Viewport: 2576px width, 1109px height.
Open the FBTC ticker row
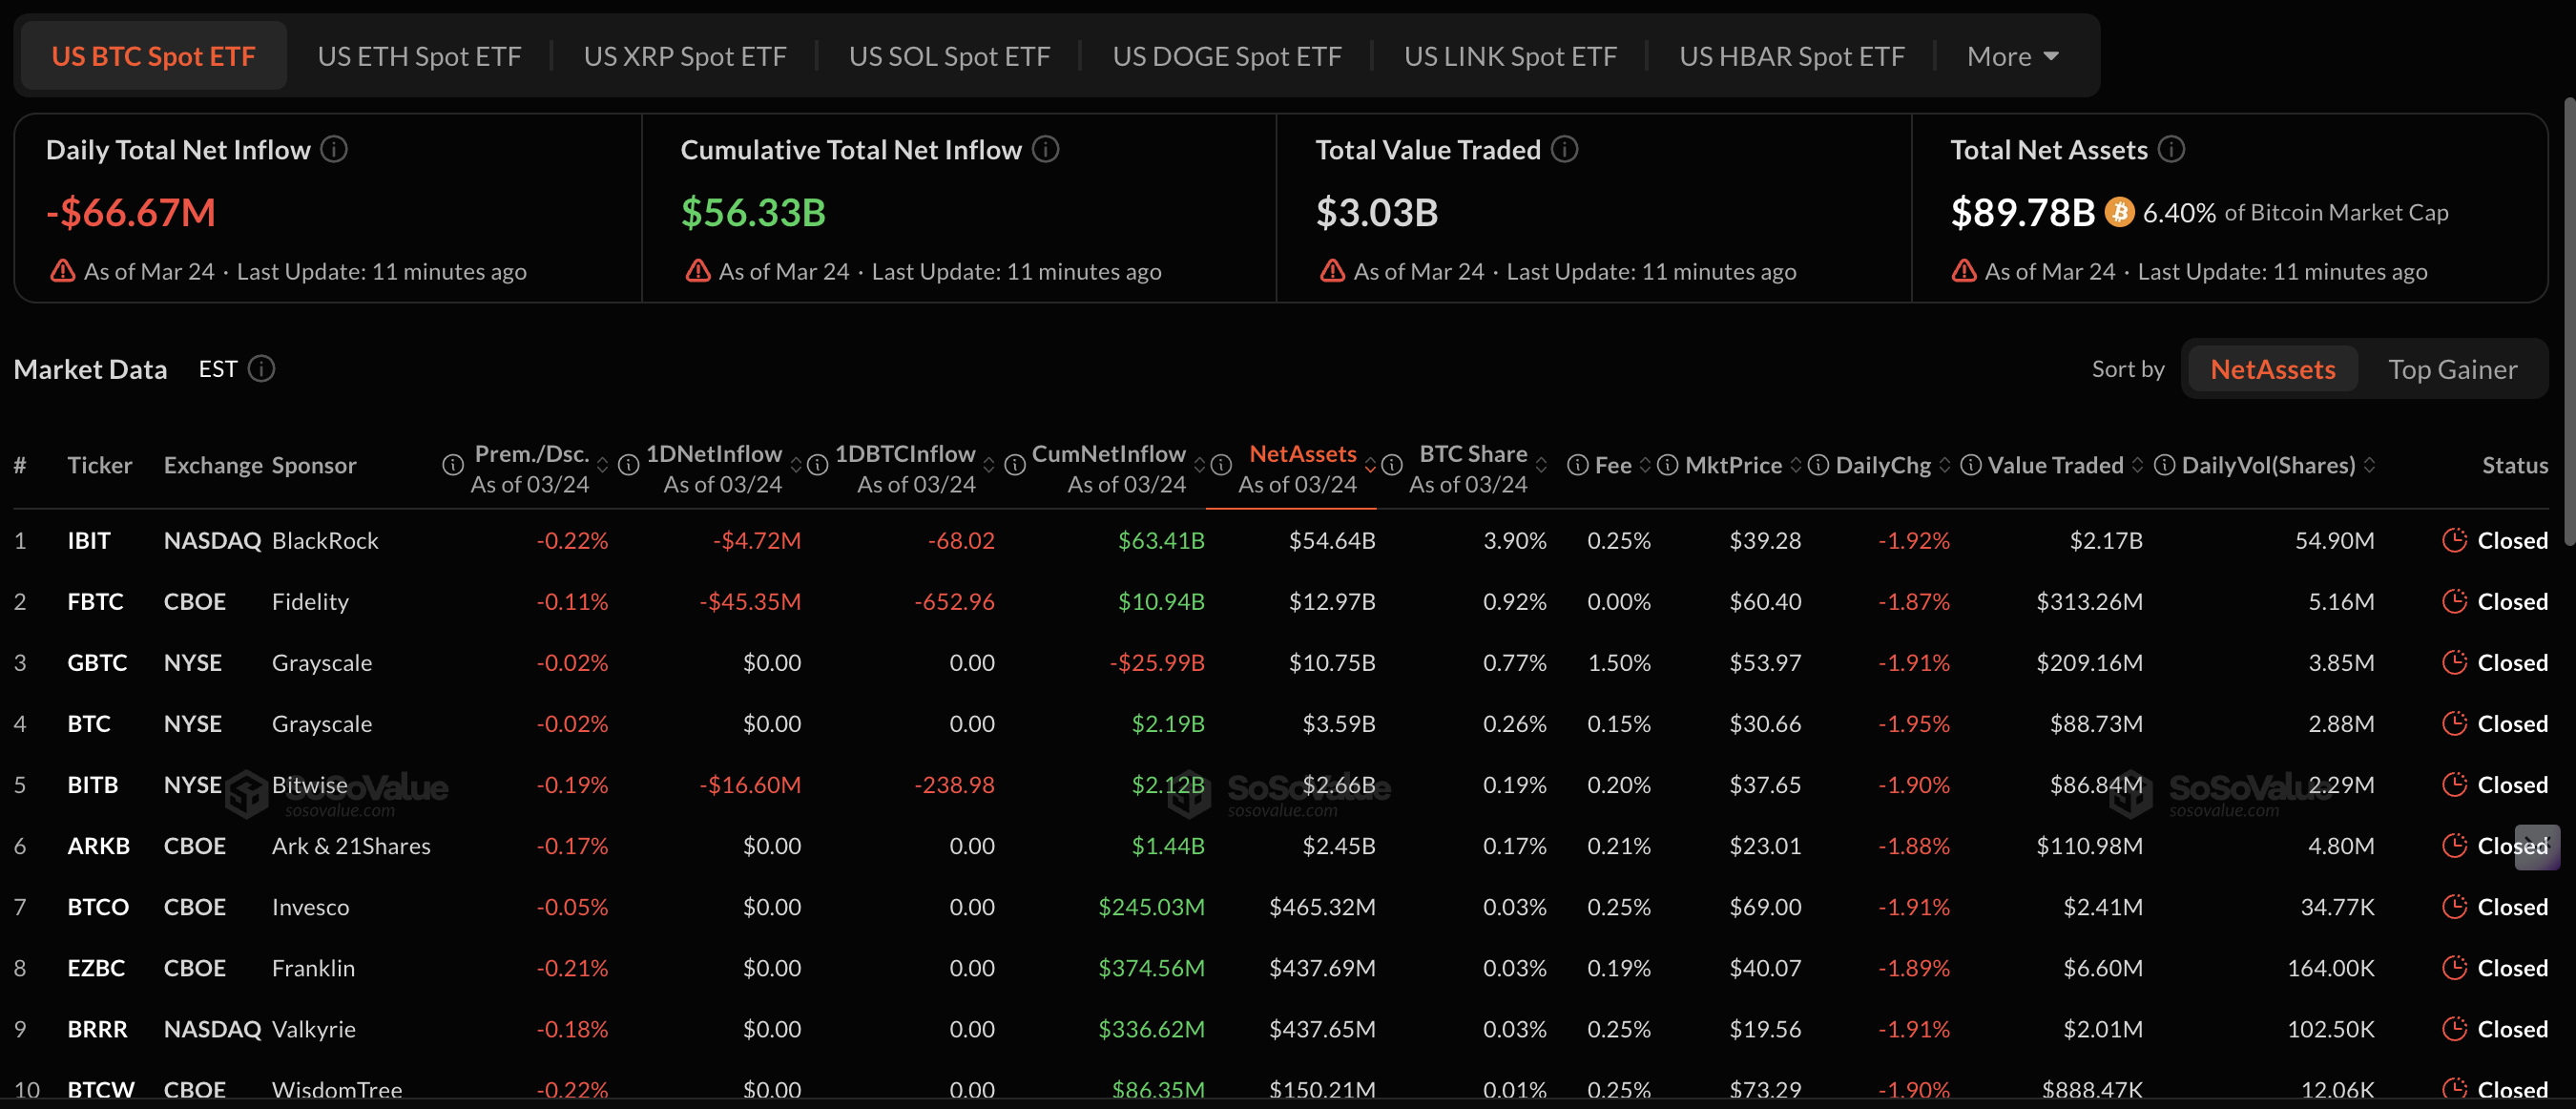[95, 601]
